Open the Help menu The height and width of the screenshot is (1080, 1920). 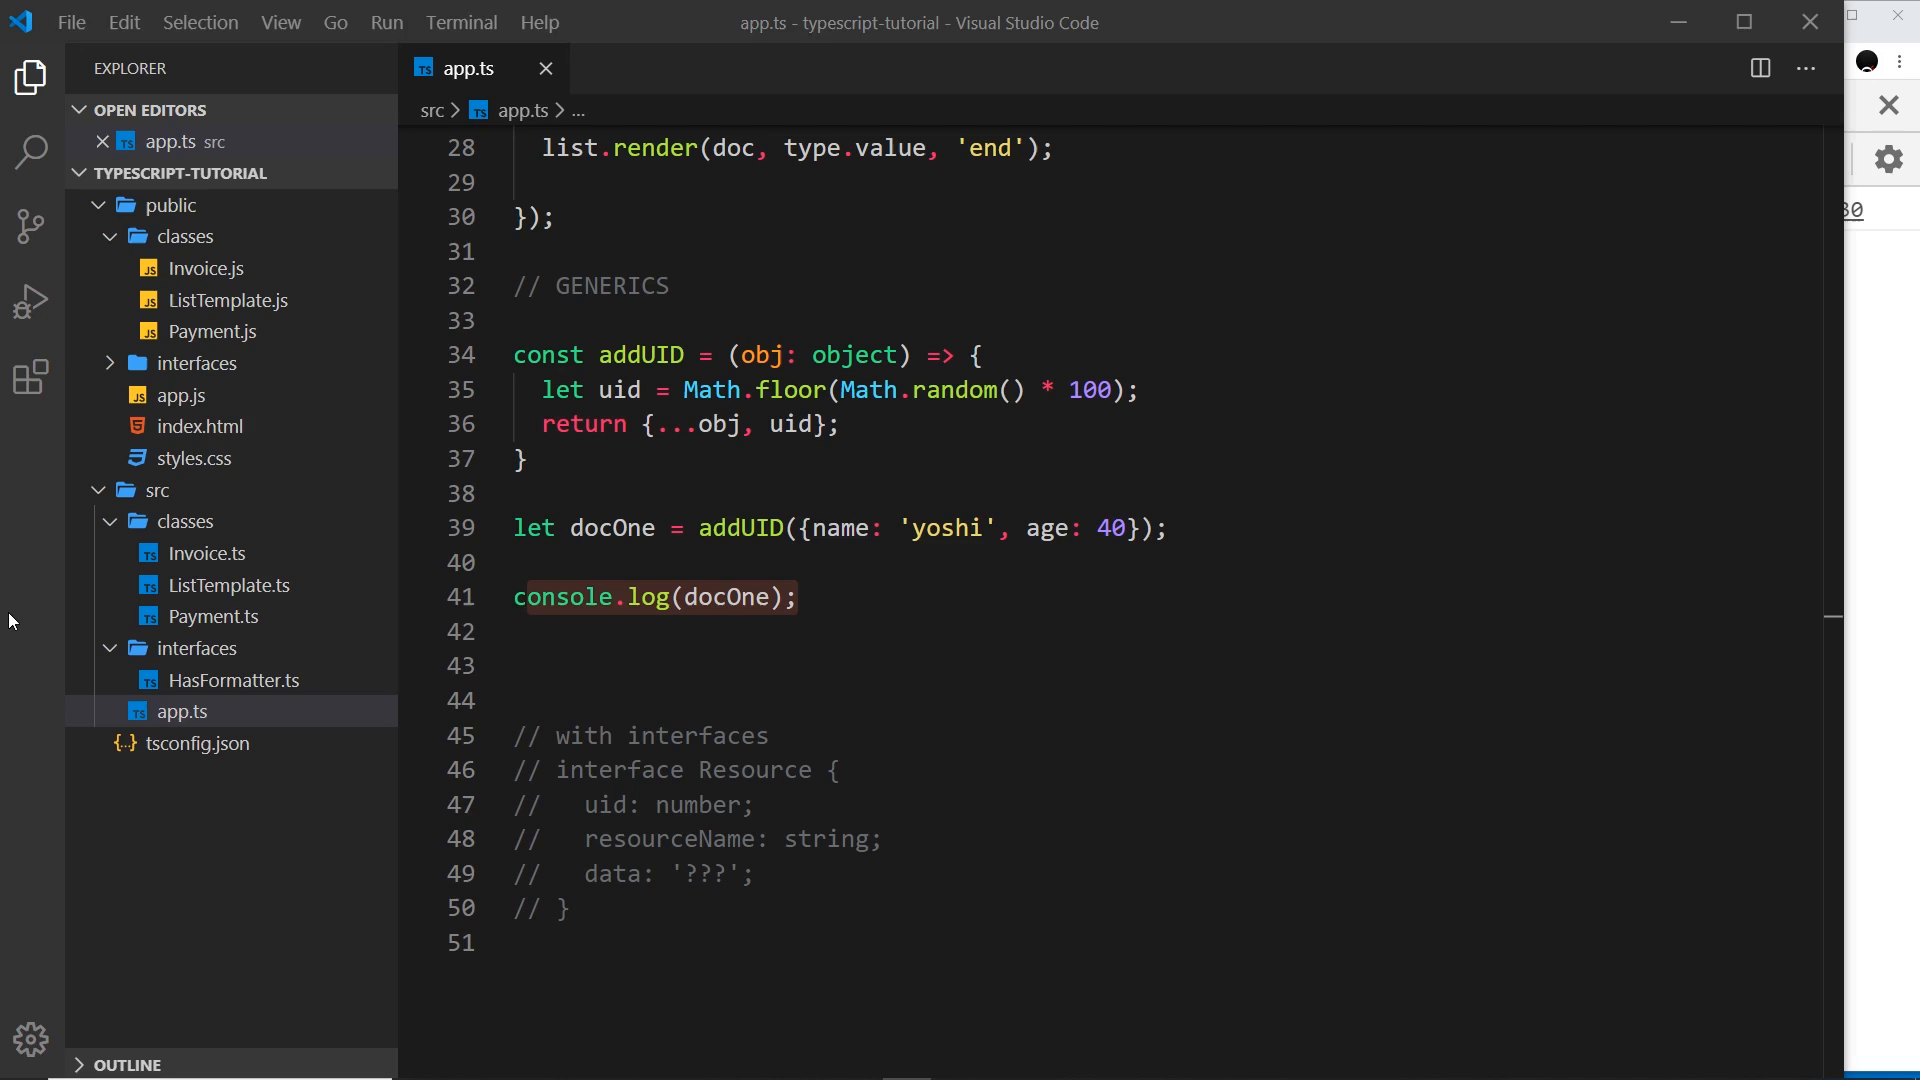(539, 22)
